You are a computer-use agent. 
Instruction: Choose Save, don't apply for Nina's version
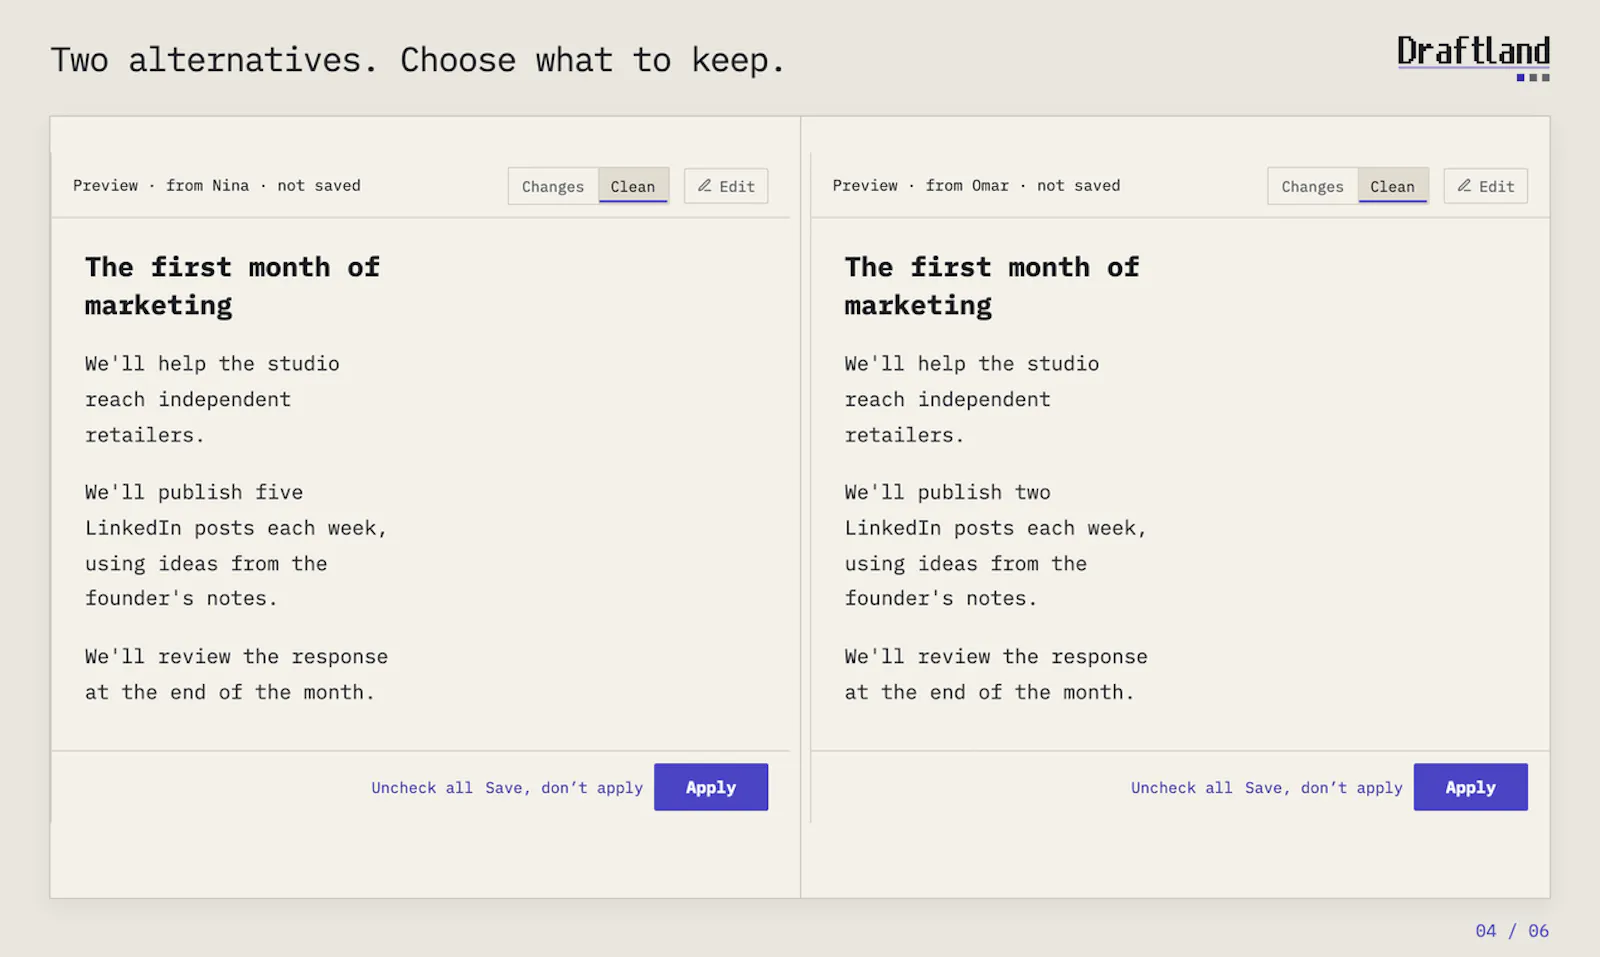tap(564, 788)
